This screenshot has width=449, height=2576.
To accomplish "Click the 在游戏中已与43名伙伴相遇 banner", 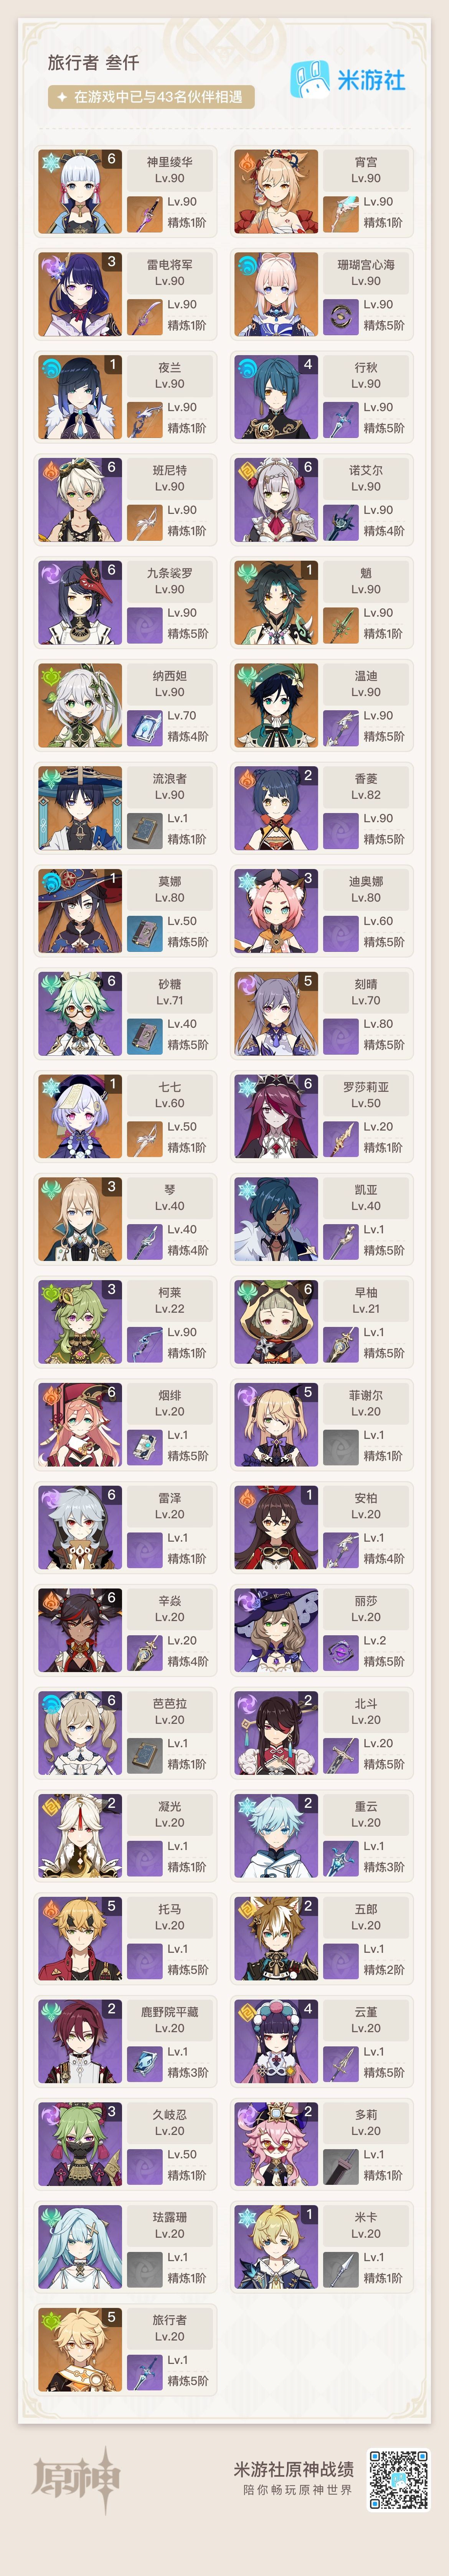I will point(151,97).
